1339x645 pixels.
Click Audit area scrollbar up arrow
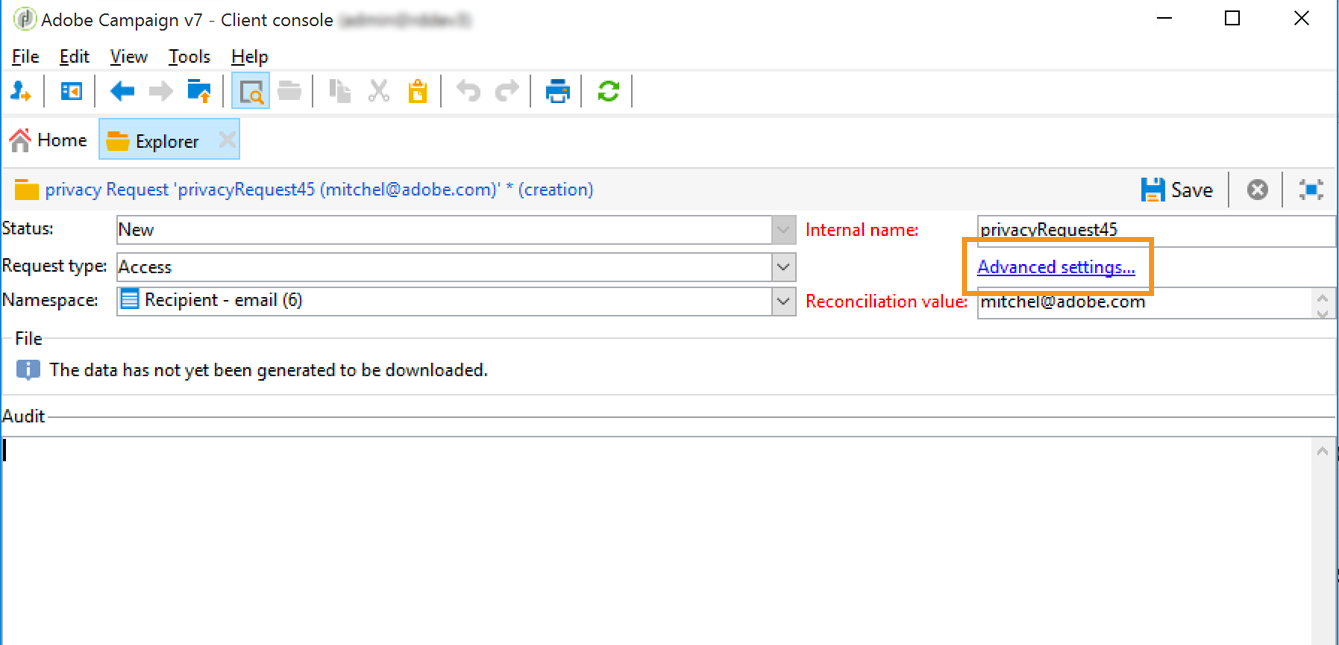click(x=1323, y=452)
